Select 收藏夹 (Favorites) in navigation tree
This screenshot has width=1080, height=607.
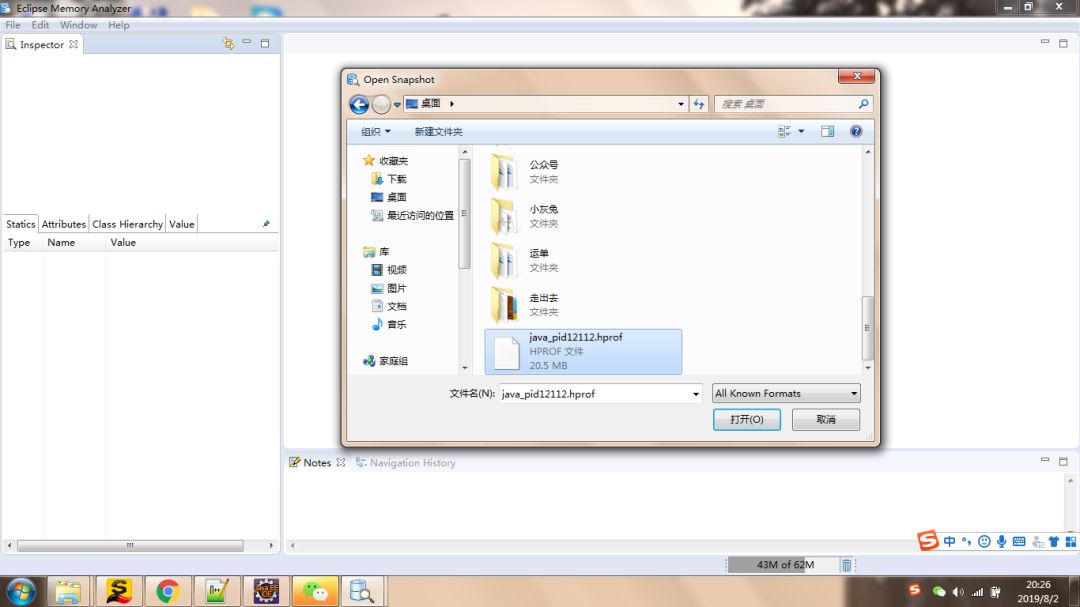[x=386, y=161]
